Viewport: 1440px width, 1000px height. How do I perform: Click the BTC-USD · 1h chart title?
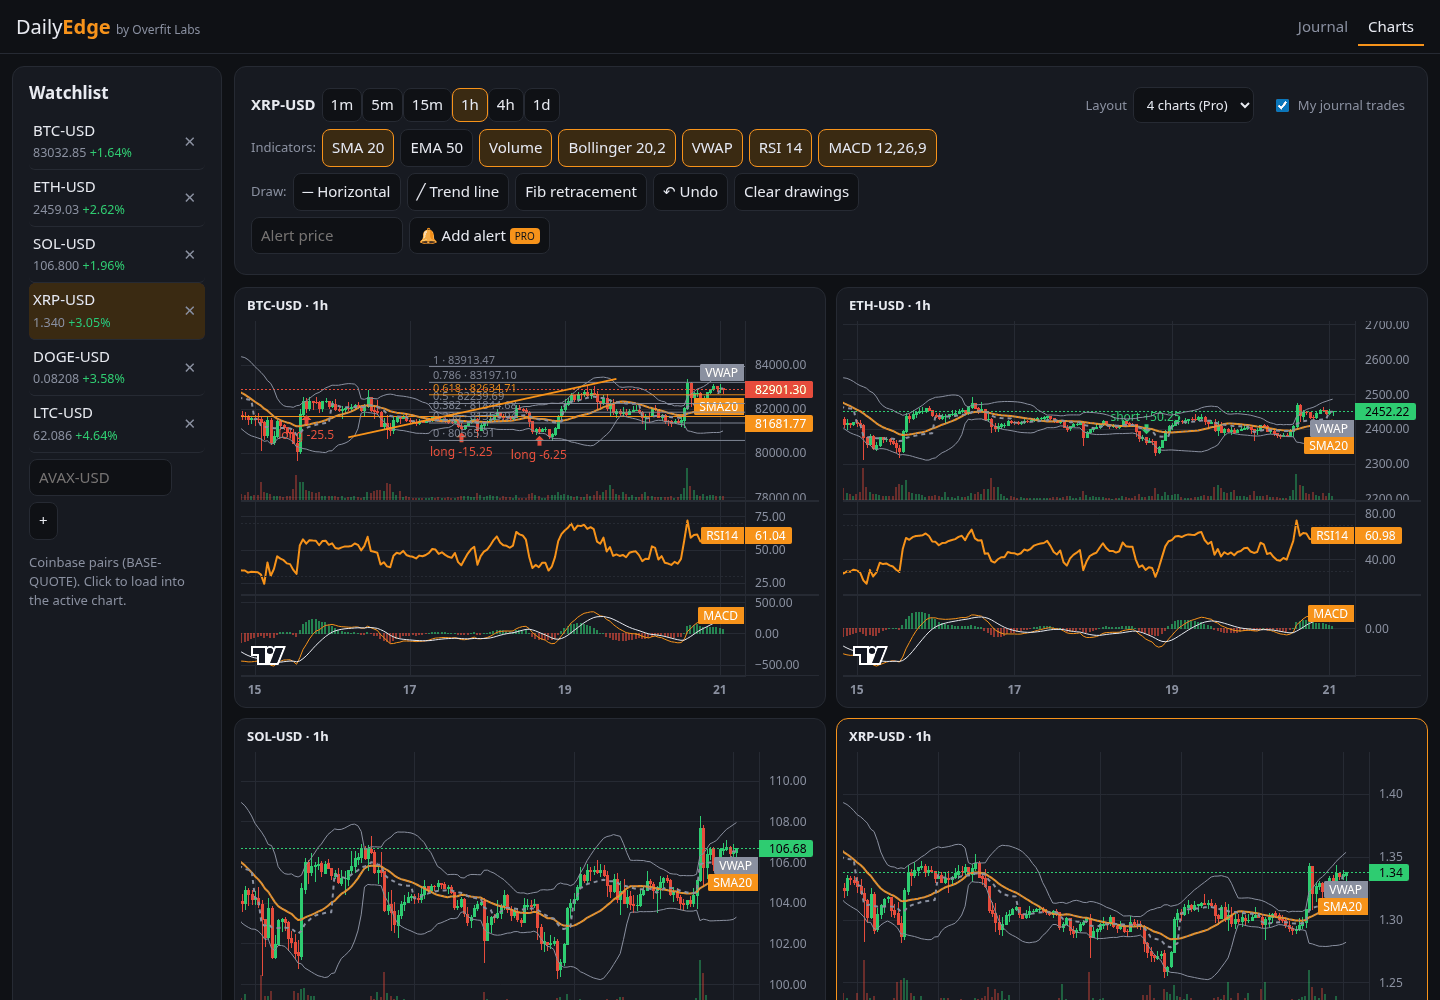click(287, 306)
